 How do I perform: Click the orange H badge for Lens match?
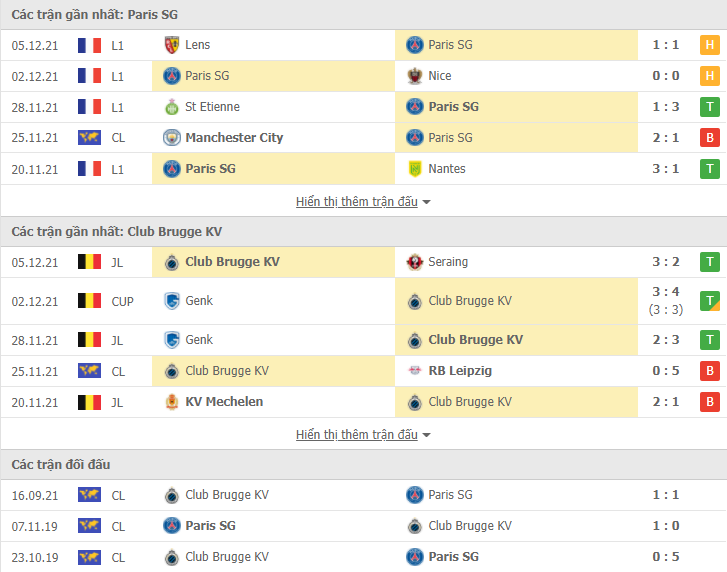(709, 45)
